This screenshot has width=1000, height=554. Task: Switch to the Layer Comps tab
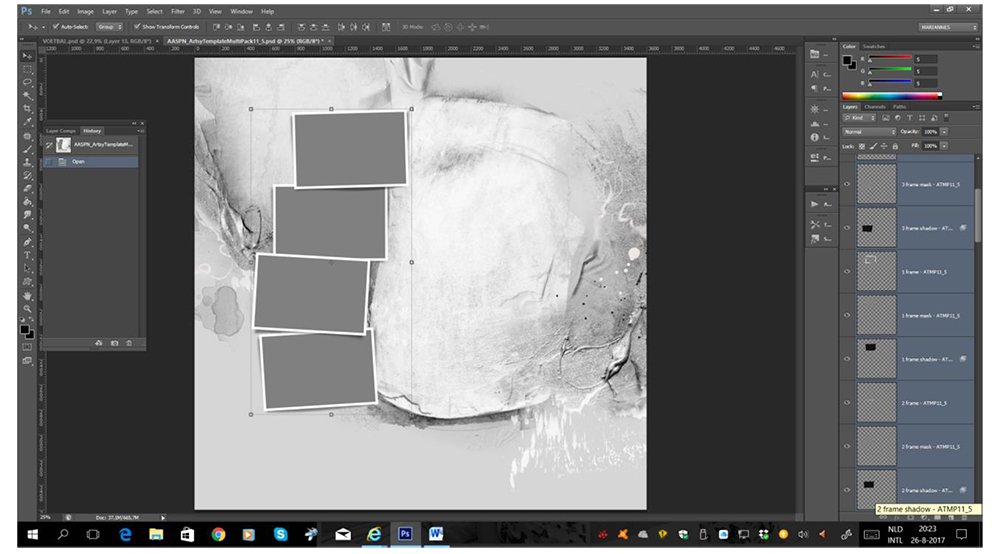61,131
